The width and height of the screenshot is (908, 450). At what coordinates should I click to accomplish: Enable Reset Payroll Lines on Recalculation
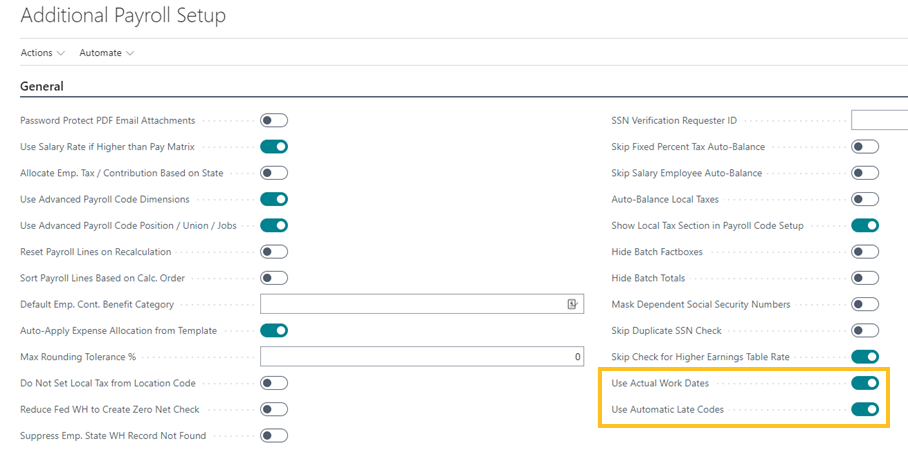(x=274, y=252)
